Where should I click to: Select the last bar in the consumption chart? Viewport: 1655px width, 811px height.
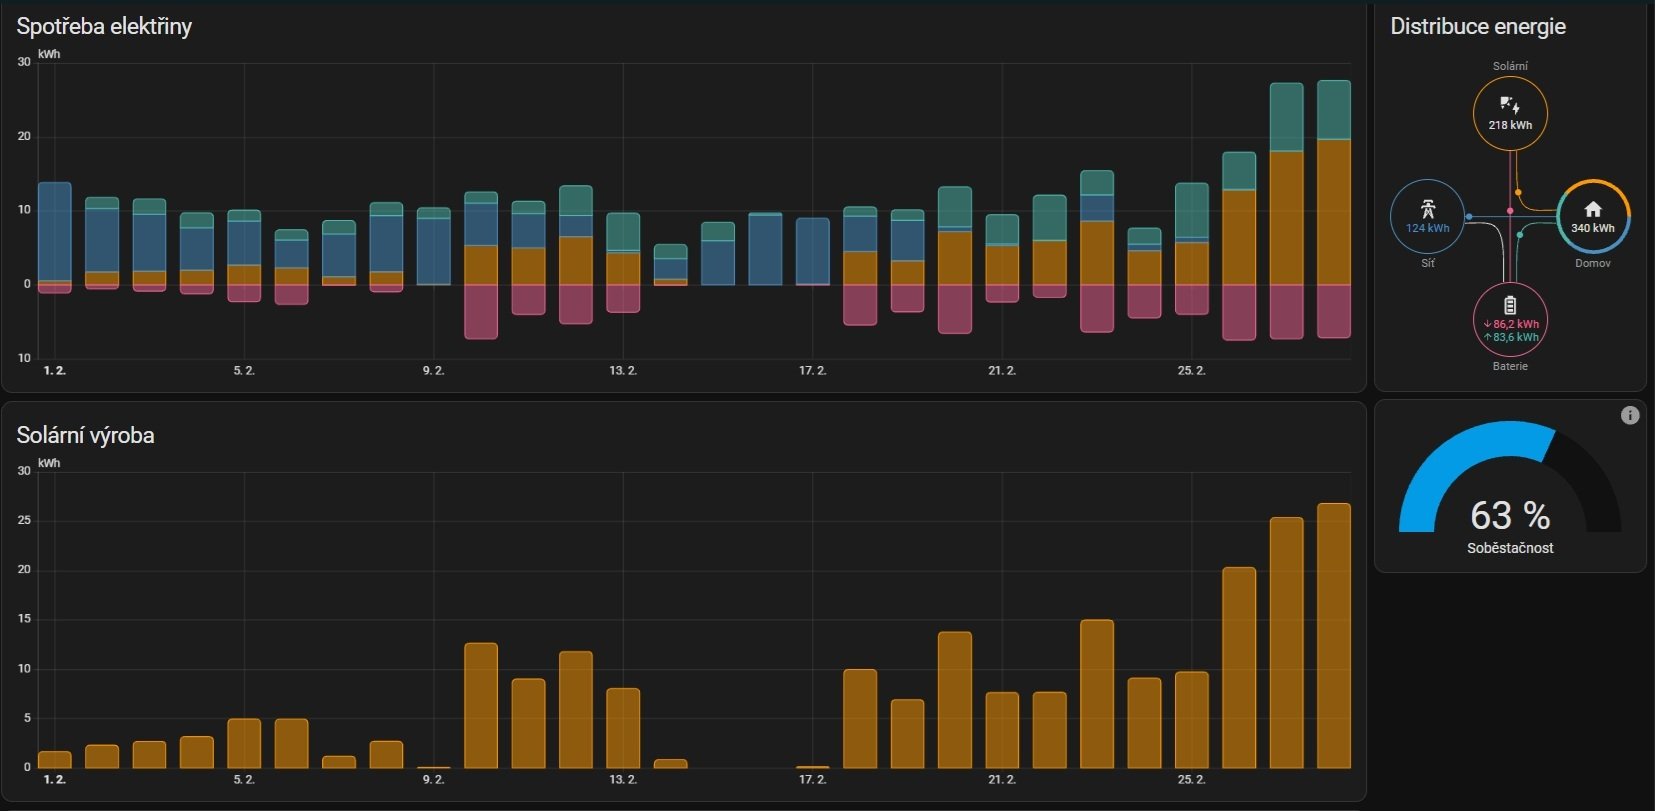(x=1334, y=210)
